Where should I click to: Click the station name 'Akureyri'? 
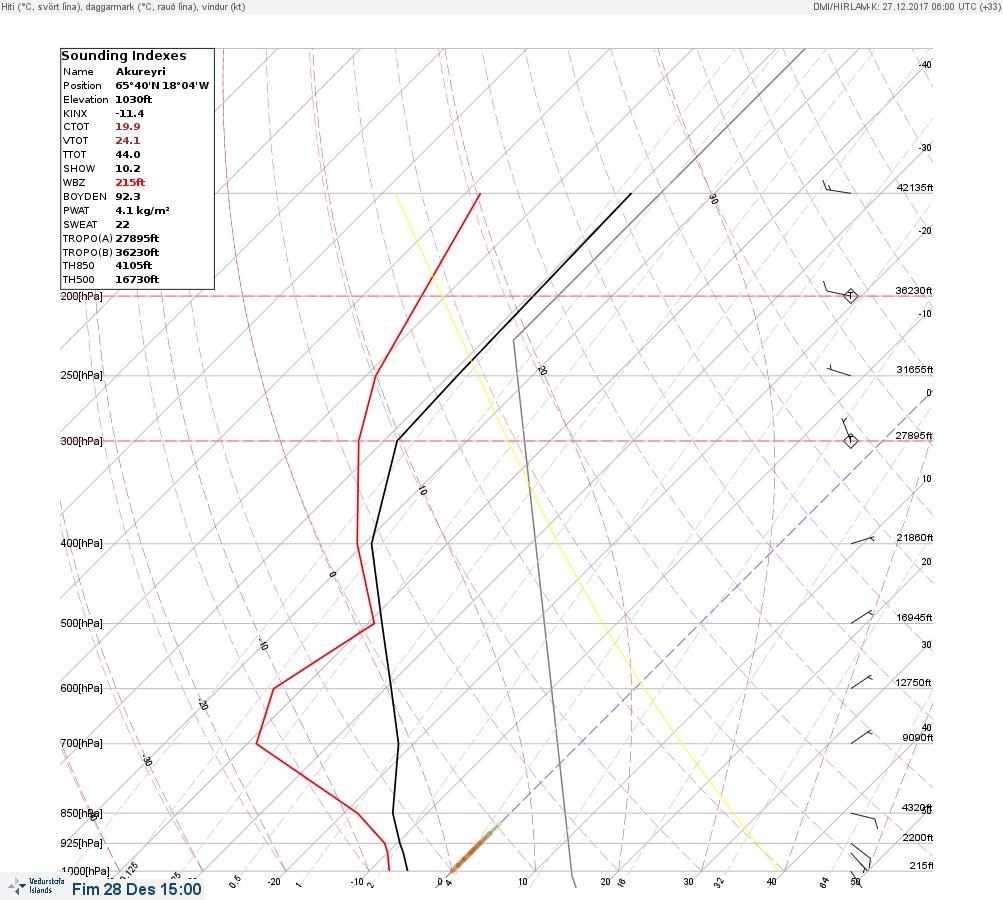(x=141, y=72)
